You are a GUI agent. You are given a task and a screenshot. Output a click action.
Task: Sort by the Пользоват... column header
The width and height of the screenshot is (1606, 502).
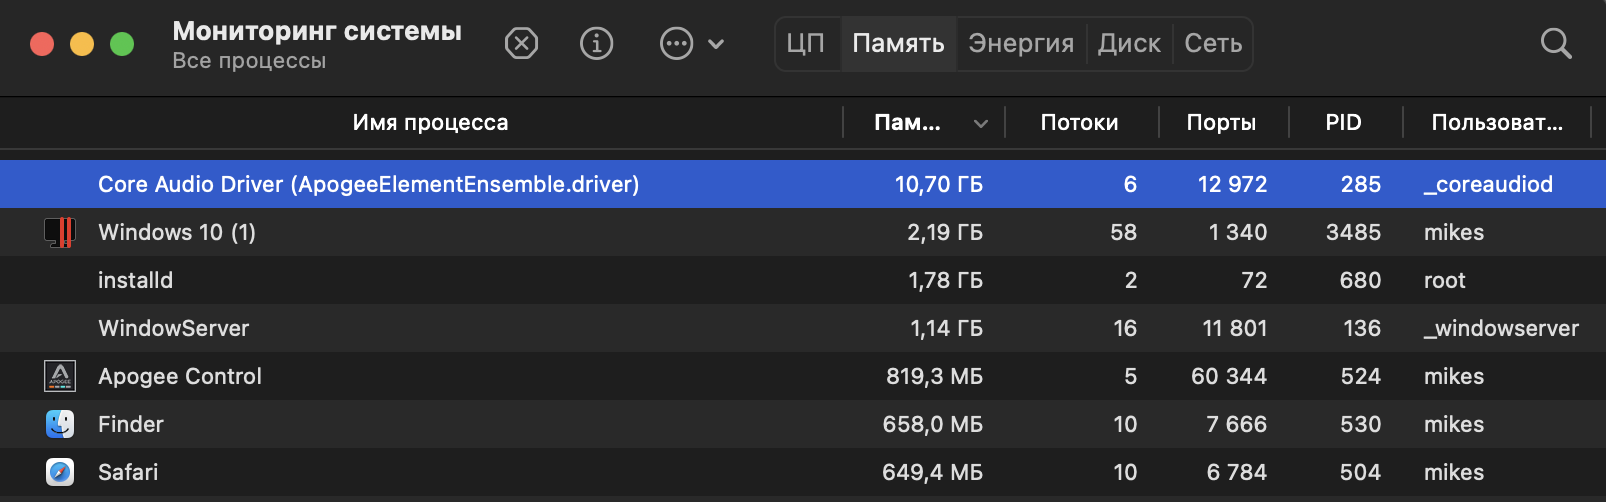pos(1497,123)
